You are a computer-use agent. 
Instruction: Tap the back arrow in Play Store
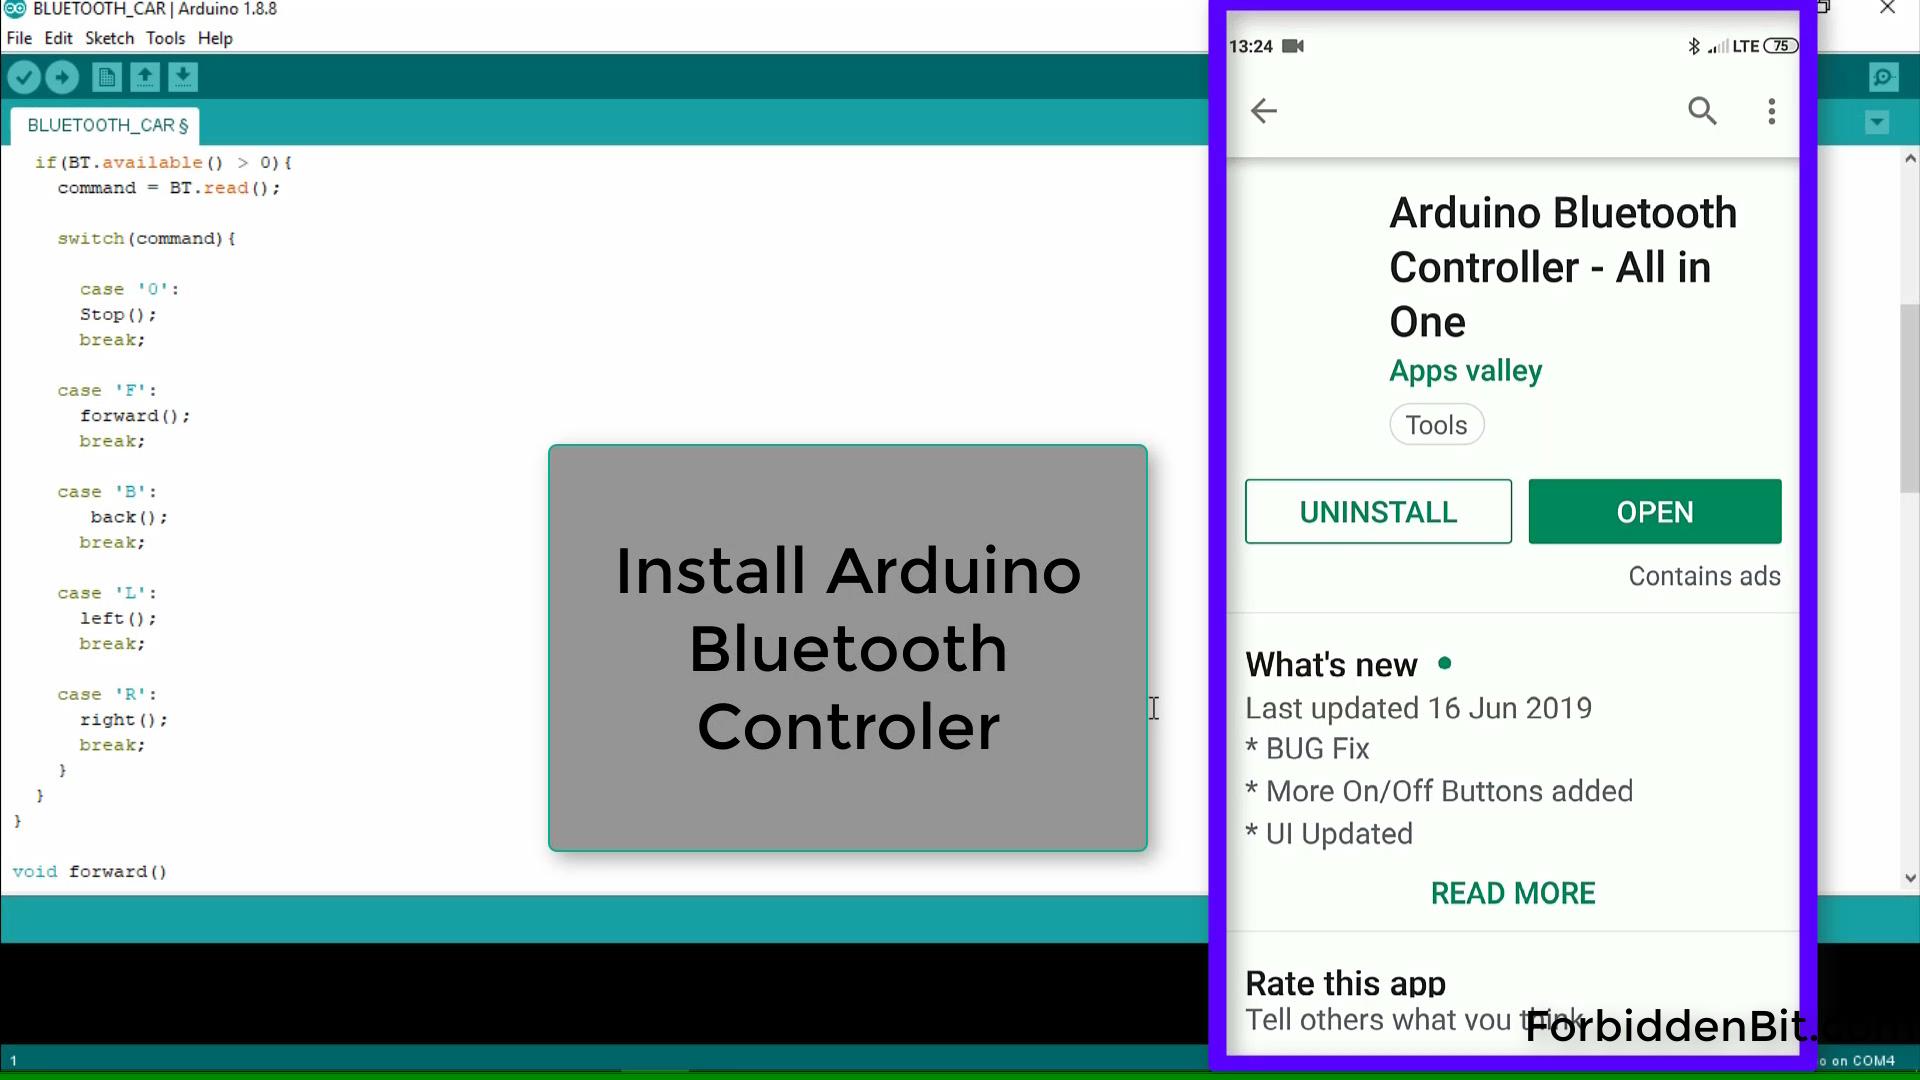[1264, 110]
